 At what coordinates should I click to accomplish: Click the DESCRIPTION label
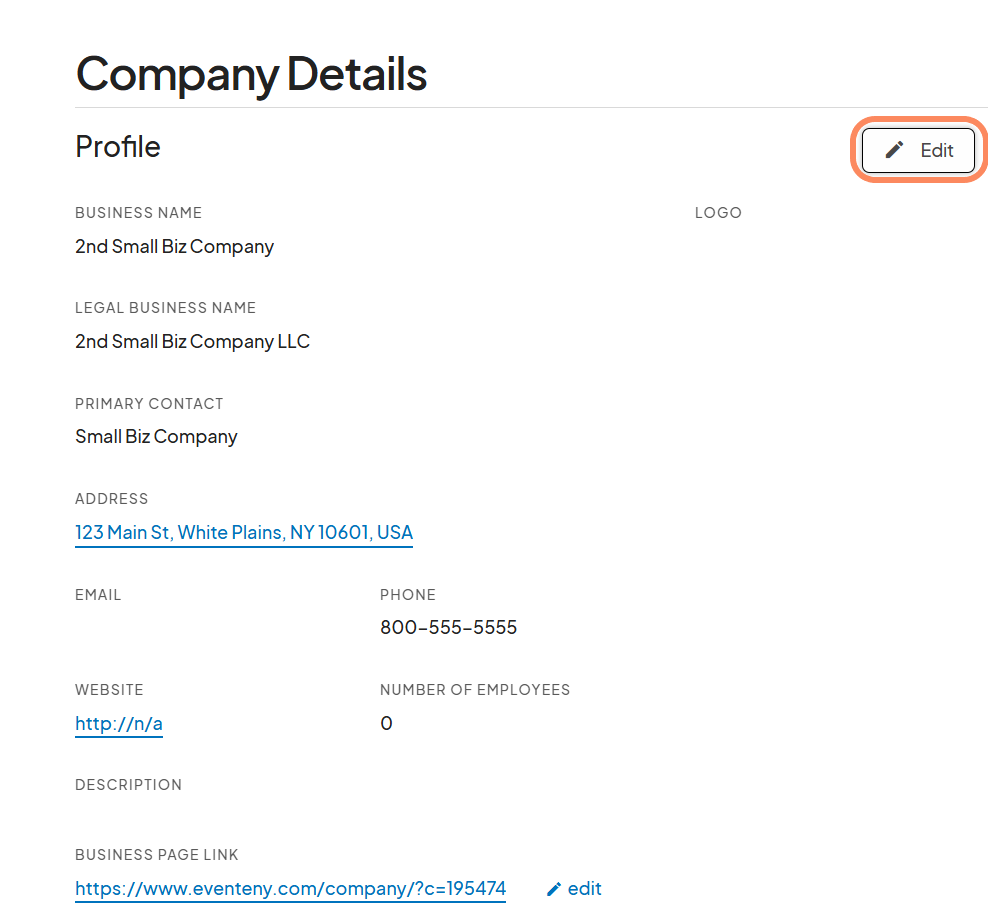pyautogui.click(x=128, y=785)
